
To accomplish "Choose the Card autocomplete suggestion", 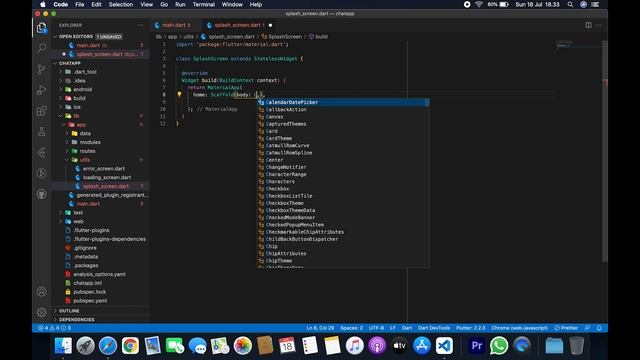I will pos(343,131).
